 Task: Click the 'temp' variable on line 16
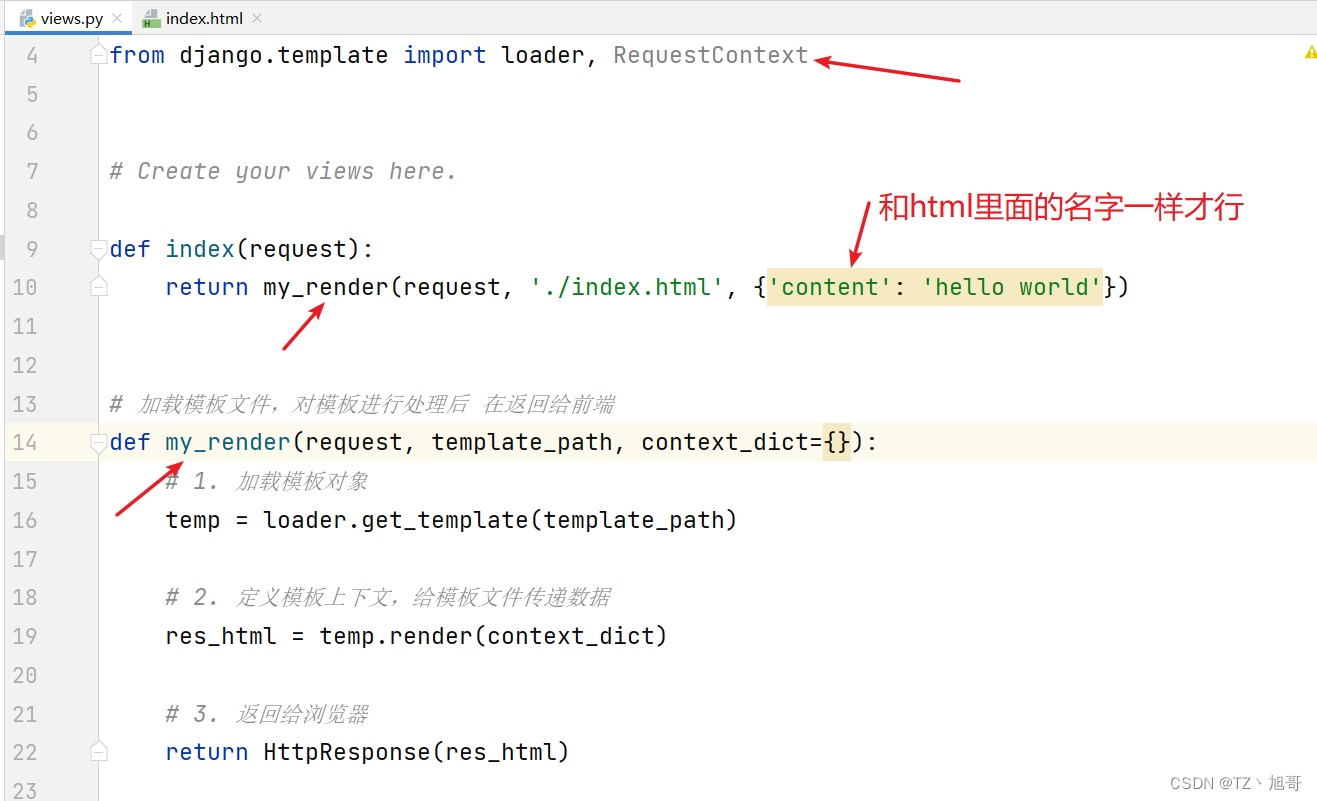click(193, 520)
